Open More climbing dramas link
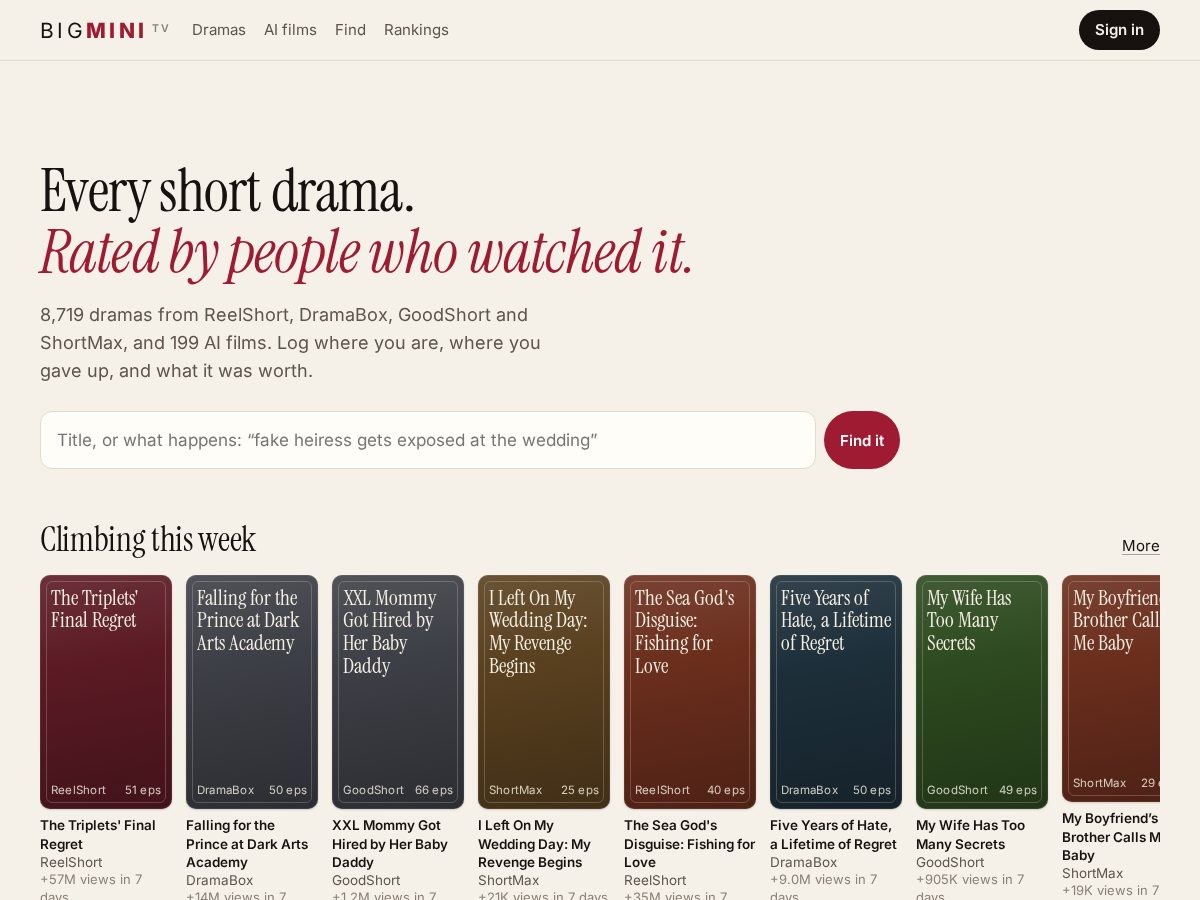The image size is (1200, 900). (1141, 545)
